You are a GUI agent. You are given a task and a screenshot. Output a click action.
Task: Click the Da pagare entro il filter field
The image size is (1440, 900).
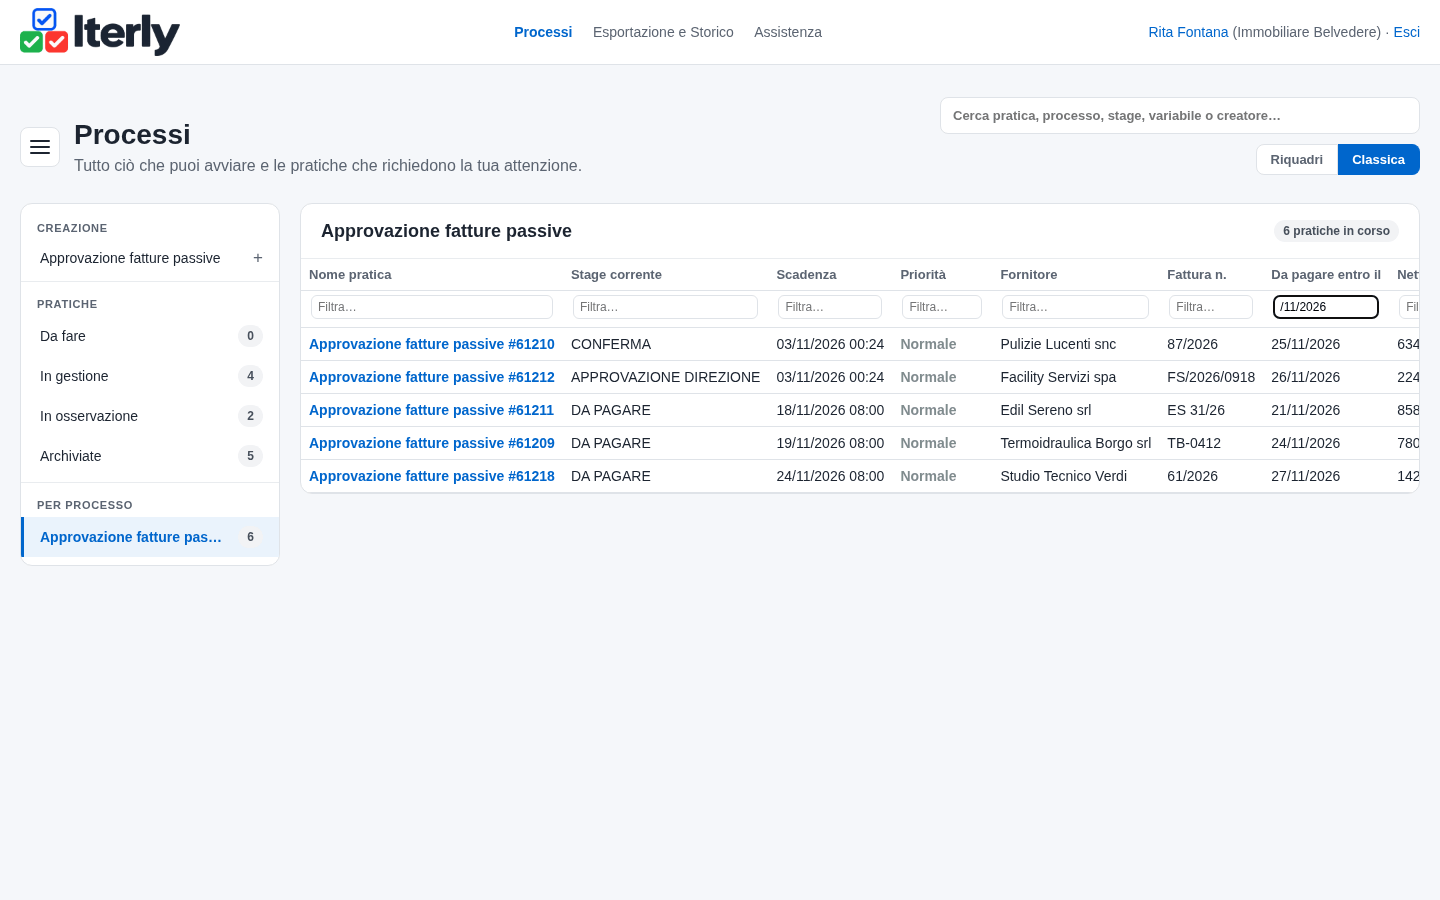point(1326,307)
